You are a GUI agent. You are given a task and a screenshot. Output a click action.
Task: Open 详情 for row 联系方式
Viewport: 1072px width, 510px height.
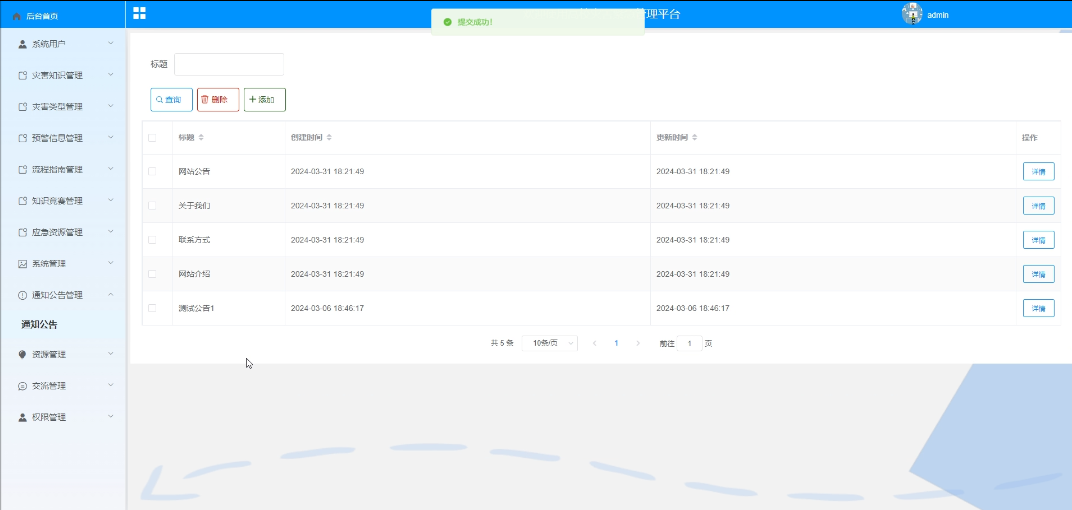point(1038,240)
